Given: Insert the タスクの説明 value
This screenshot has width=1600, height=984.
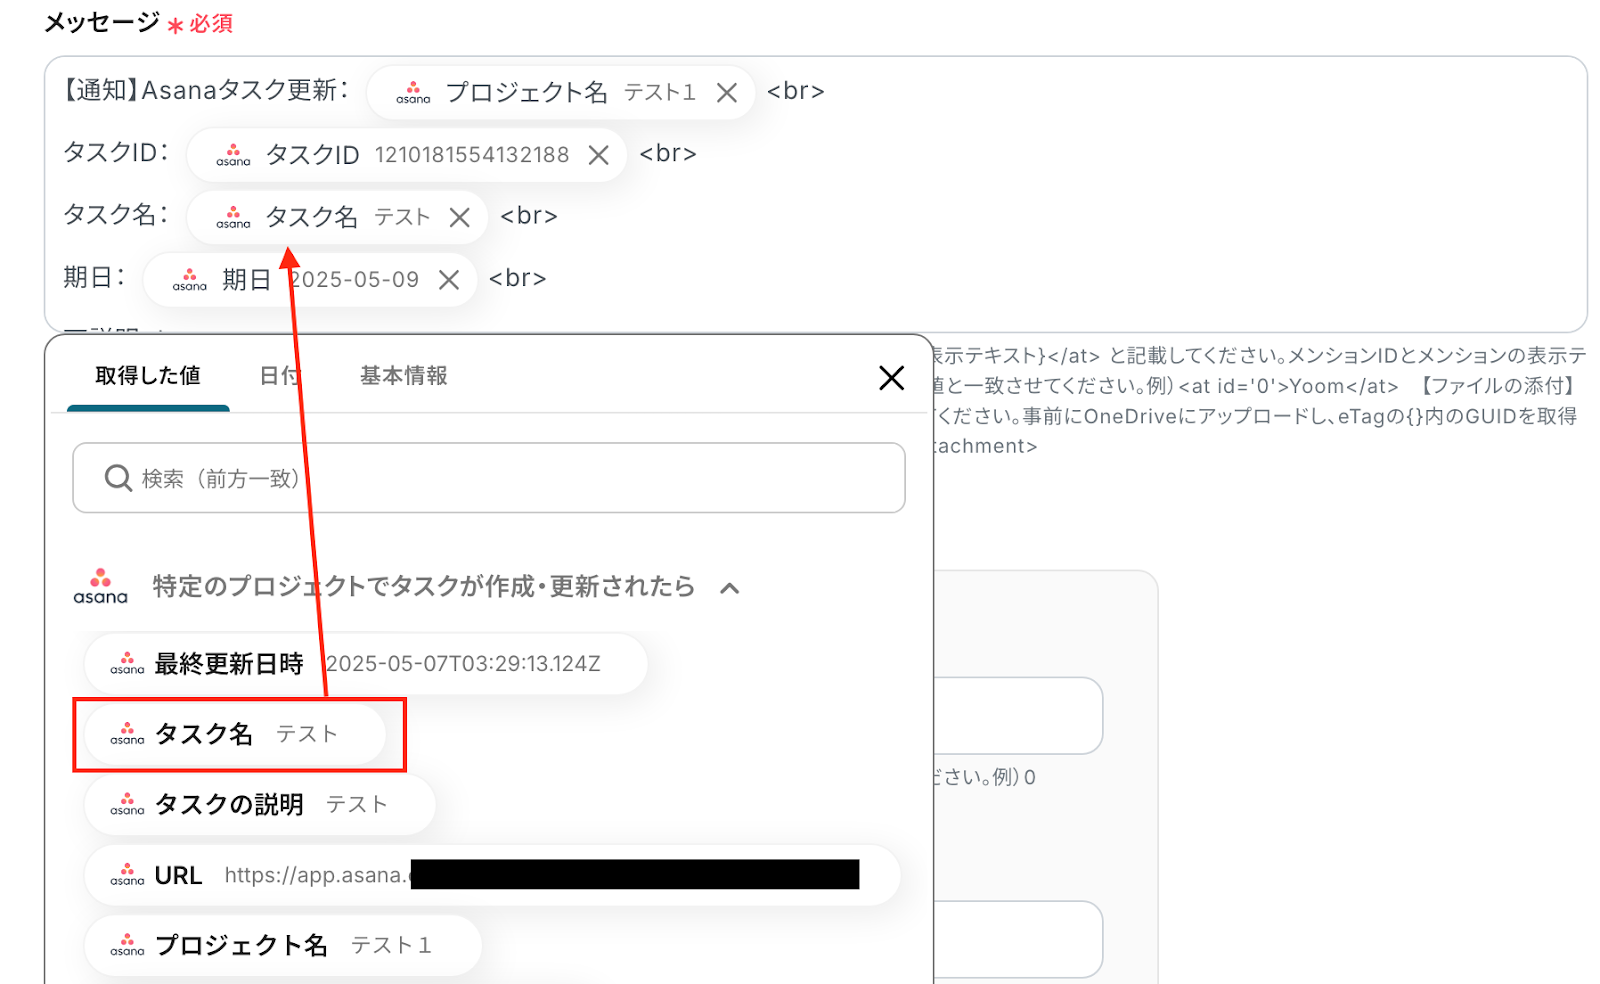Looking at the screenshot, I should pyautogui.click(x=260, y=805).
